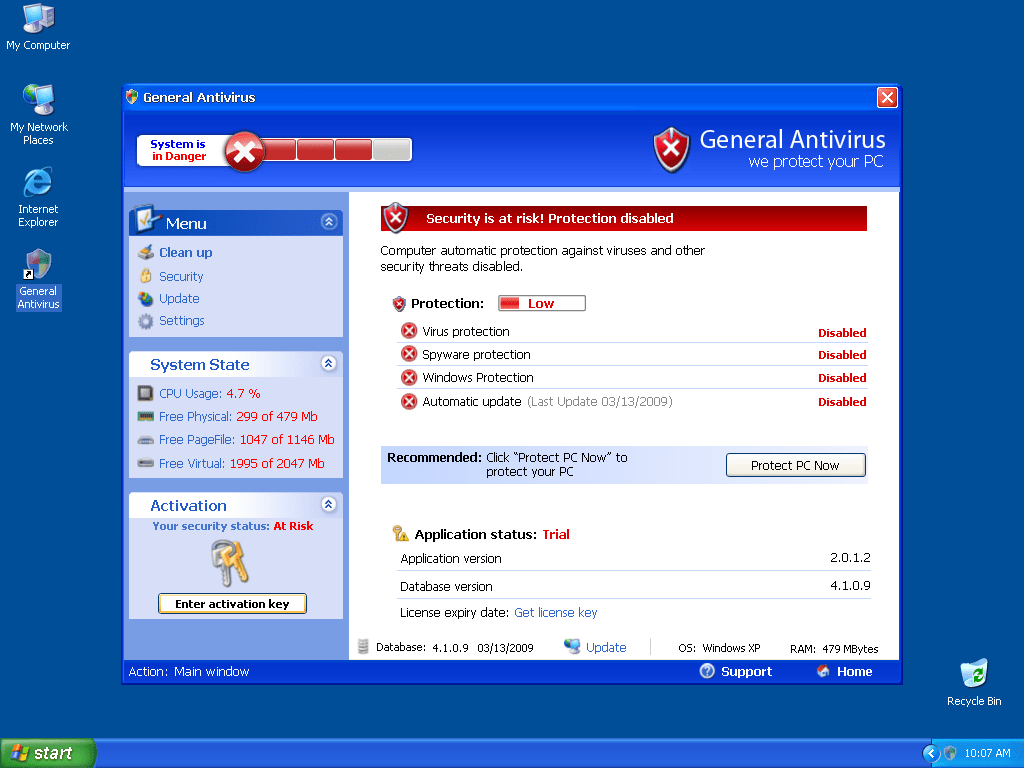Follow the Get license key link
Viewport: 1024px width, 768px height.
click(x=555, y=613)
